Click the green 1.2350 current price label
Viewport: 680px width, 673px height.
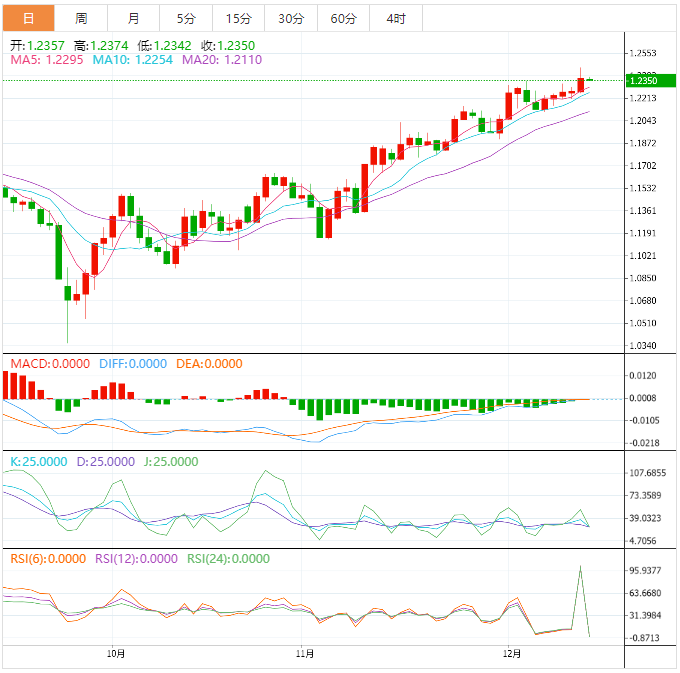pyautogui.click(x=651, y=81)
